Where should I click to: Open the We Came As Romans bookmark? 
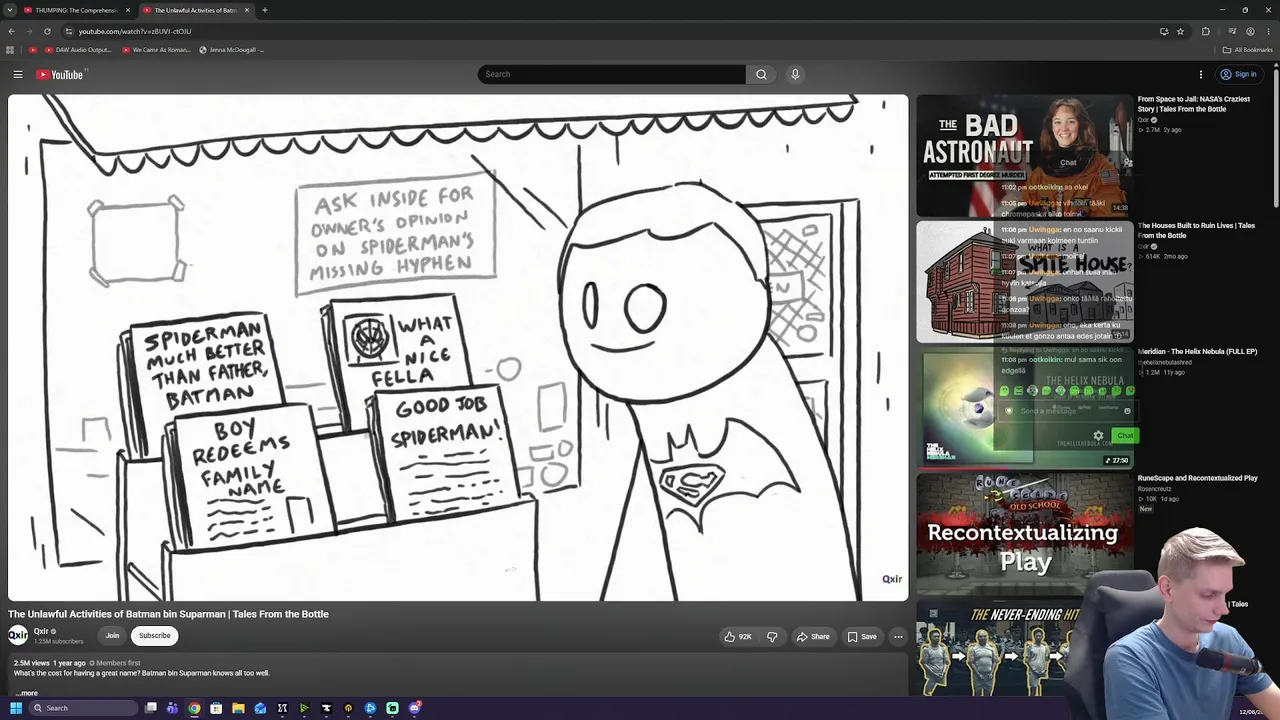[156, 50]
